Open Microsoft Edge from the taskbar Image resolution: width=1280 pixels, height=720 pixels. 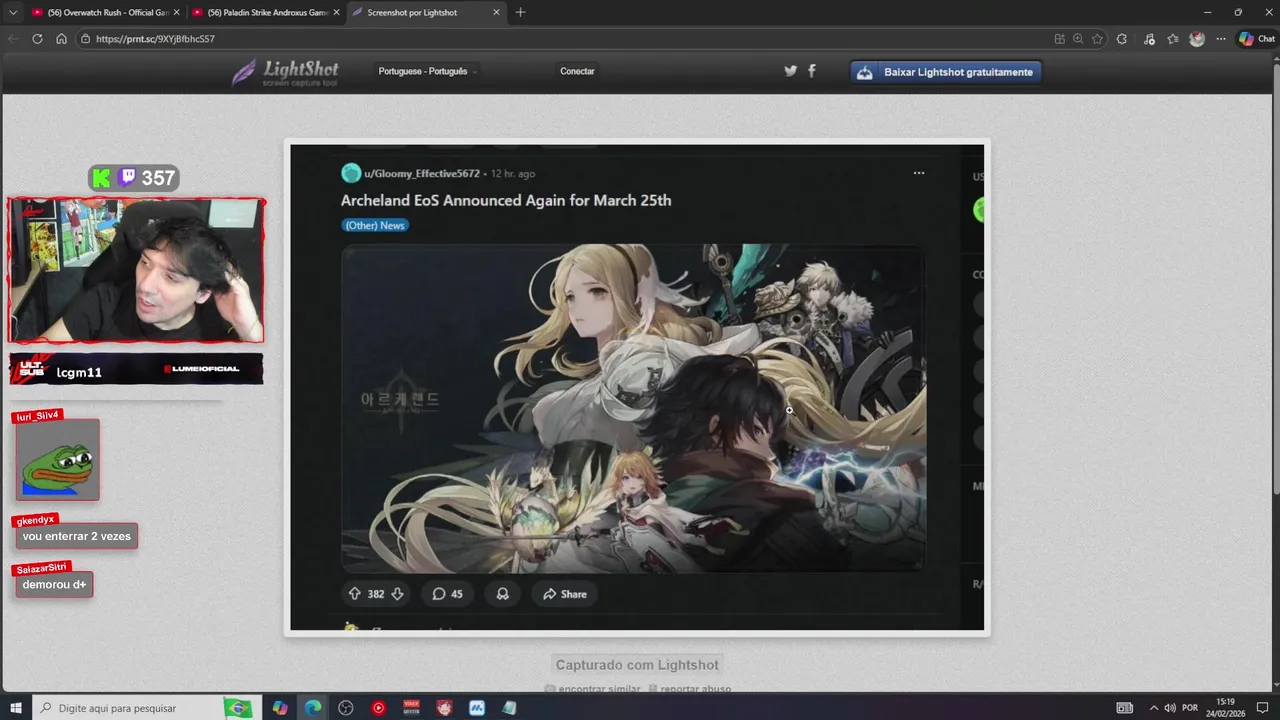(313, 708)
